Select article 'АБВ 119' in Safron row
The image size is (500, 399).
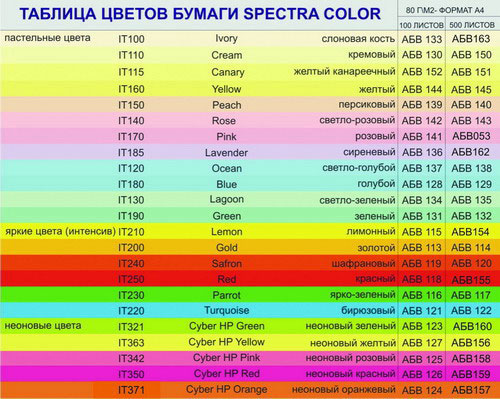[422, 264]
